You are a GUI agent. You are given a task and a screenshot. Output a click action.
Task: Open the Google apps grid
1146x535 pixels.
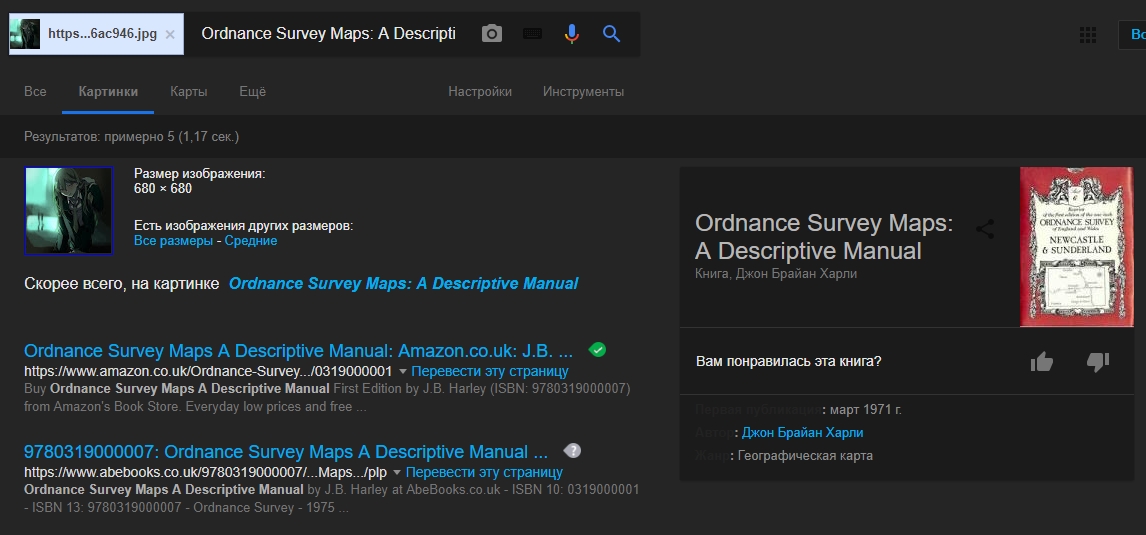pos(1088,35)
